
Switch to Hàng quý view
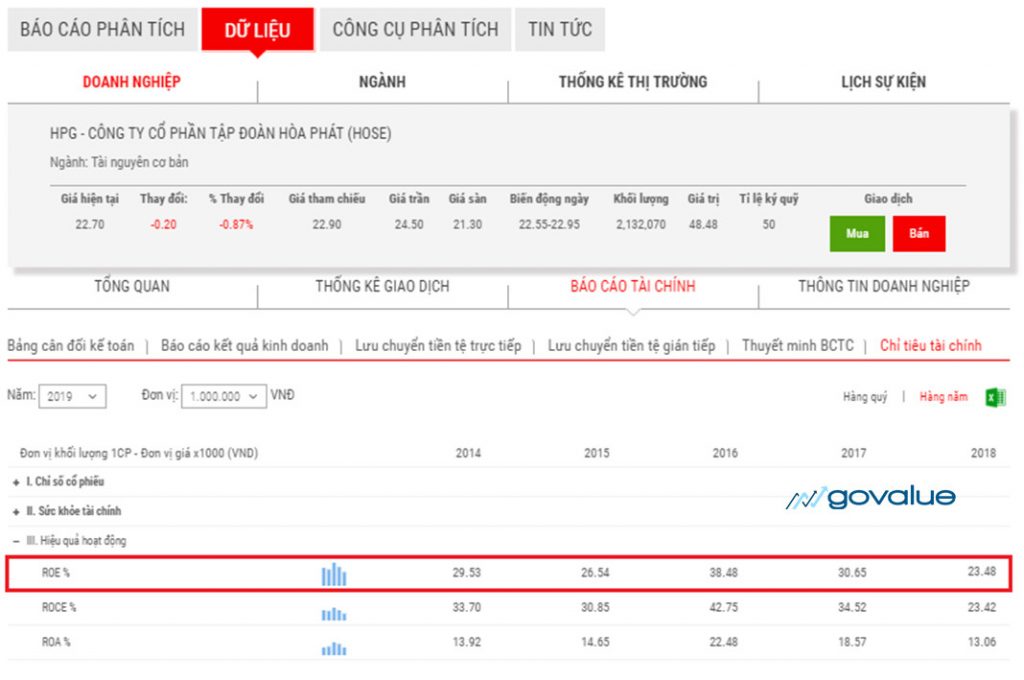865,397
